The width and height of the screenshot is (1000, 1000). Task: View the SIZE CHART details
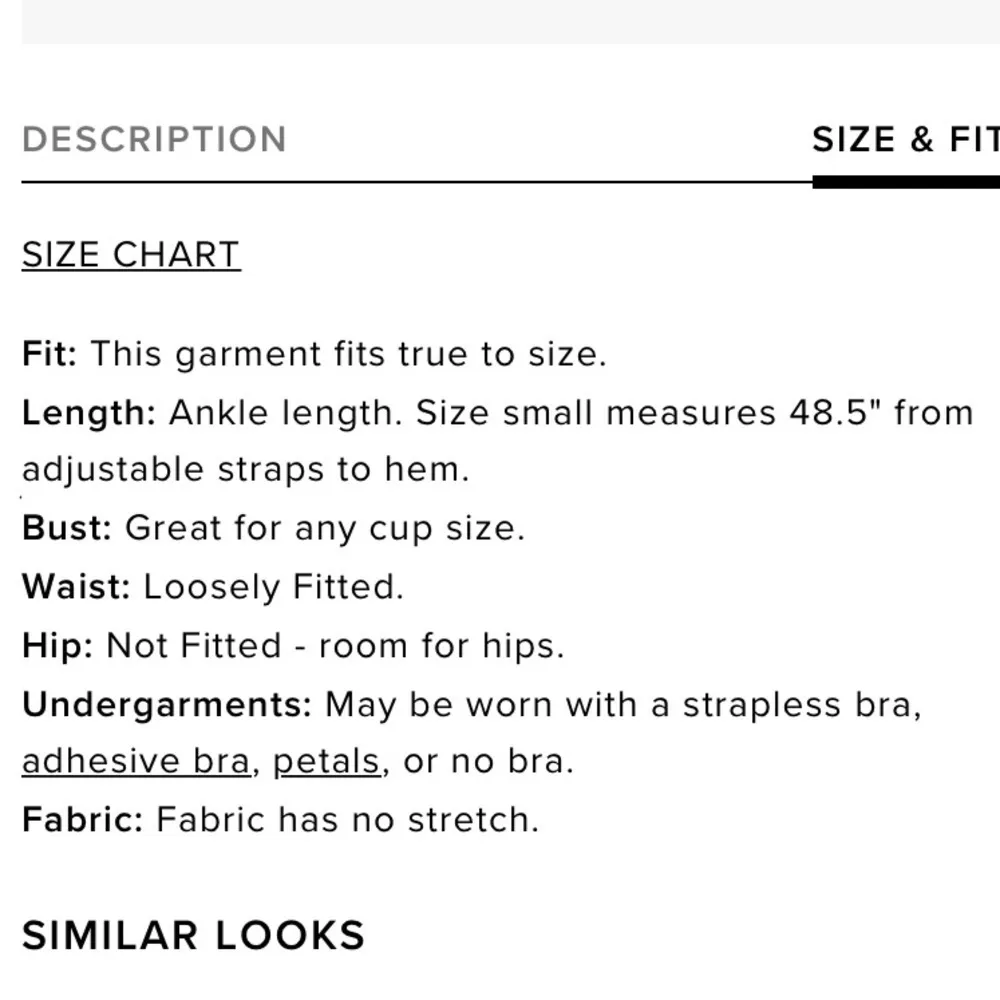pyautogui.click(x=130, y=254)
